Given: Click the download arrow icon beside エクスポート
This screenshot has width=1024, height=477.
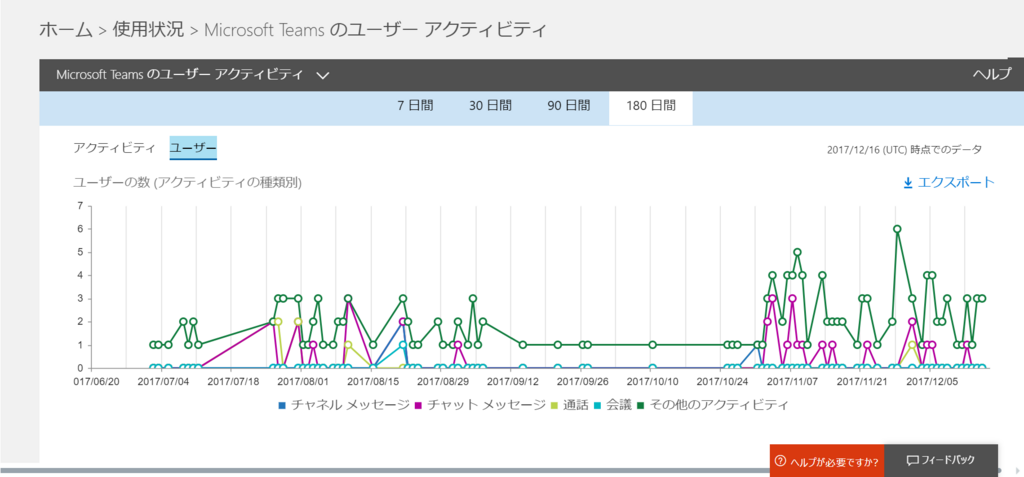Looking at the screenshot, I should 908,184.
